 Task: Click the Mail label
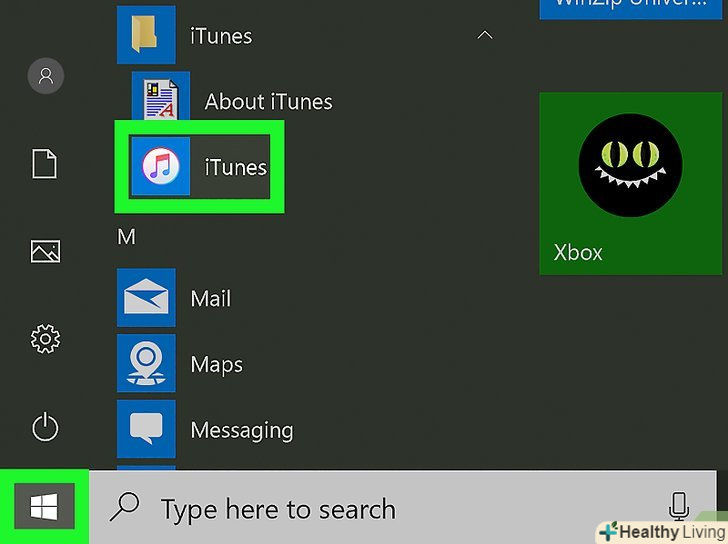[x=210, y=298]
